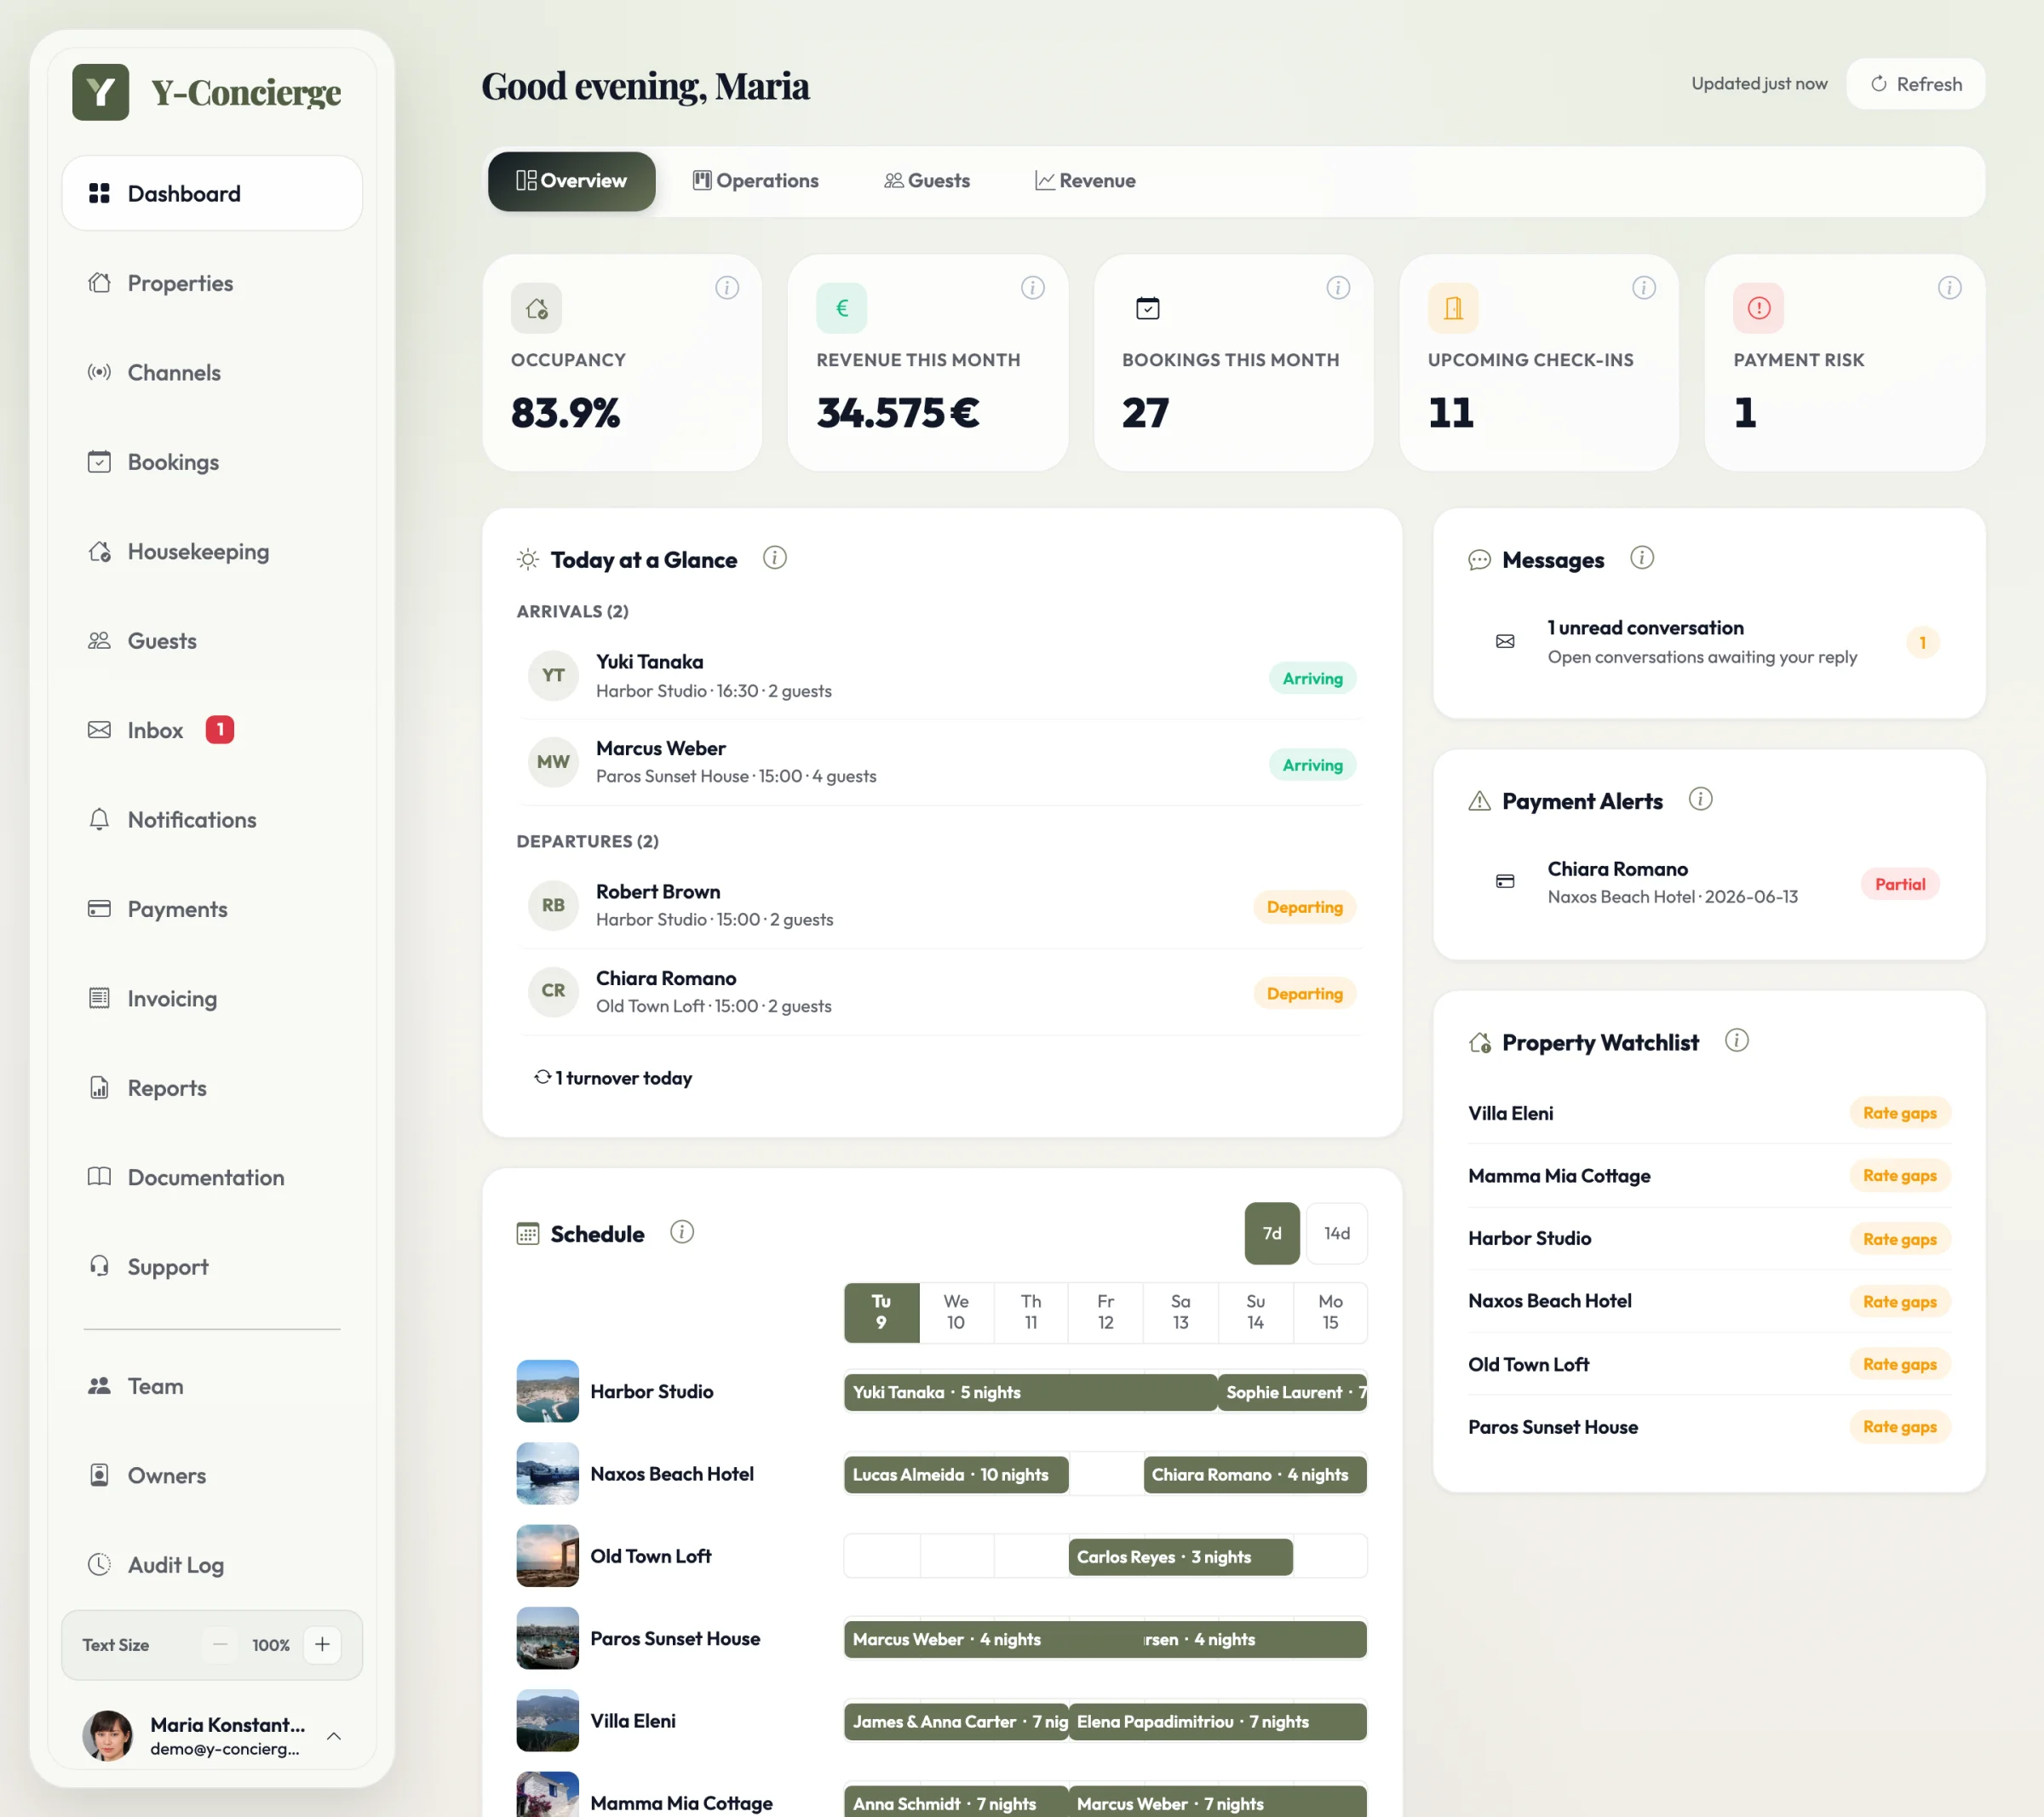Image resolution: width=2044 pixels, height=1817 pixels.
Task: Open Chiara Romano's payment alert
Action: [1709, 883]
